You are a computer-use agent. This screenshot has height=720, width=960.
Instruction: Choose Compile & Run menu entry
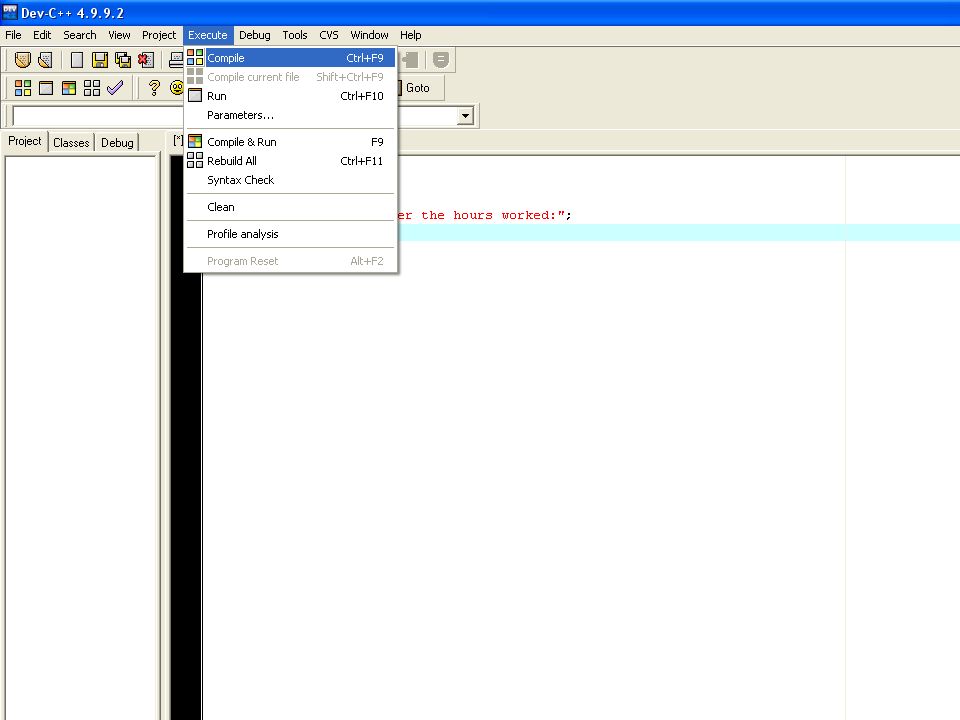(291, 141)
